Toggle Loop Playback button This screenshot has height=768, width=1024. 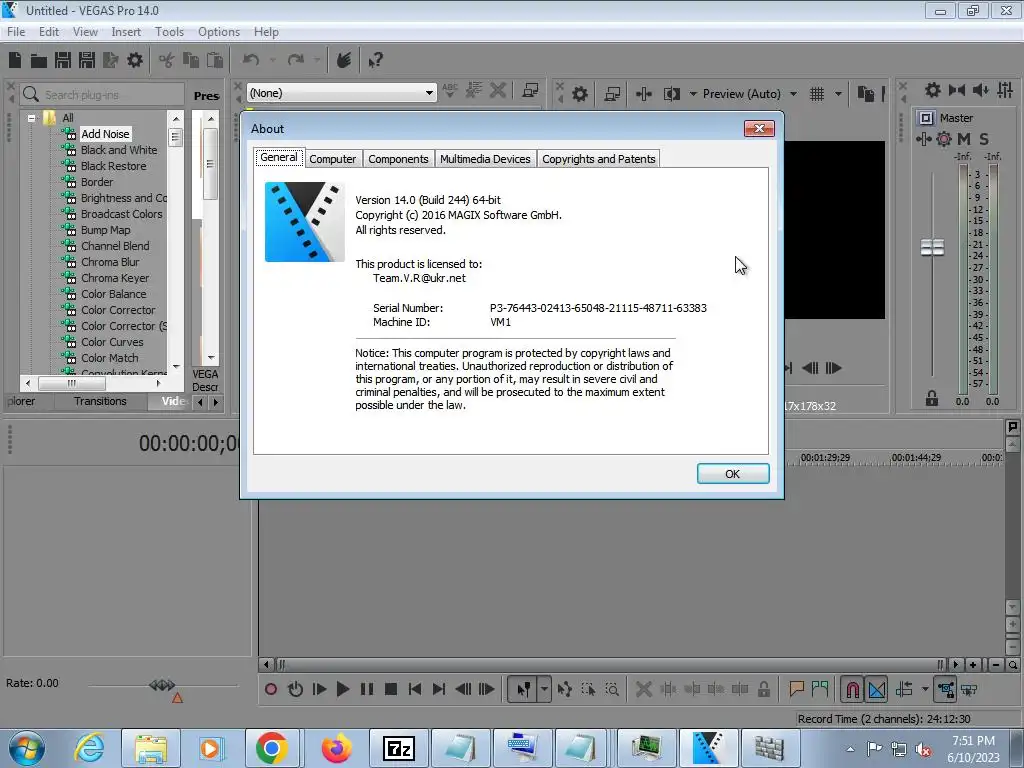(295, 689)
